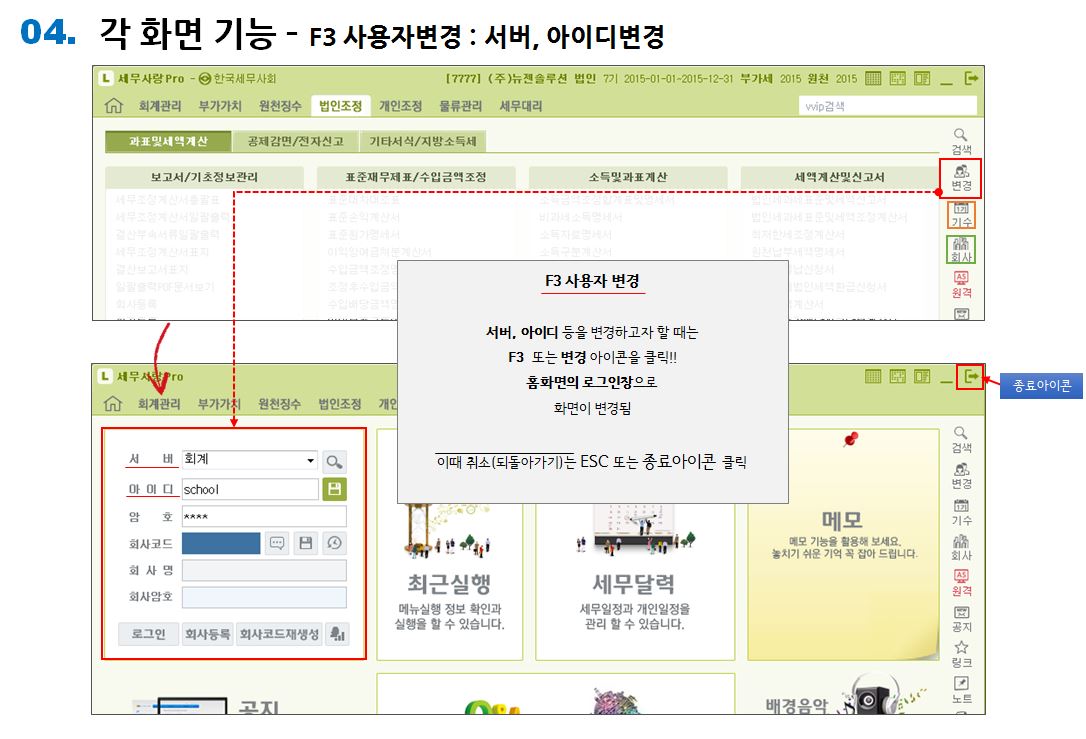Click magnifier icon beside the server dropdown
The image size is (1086, 739).
(x=334, y=461)
